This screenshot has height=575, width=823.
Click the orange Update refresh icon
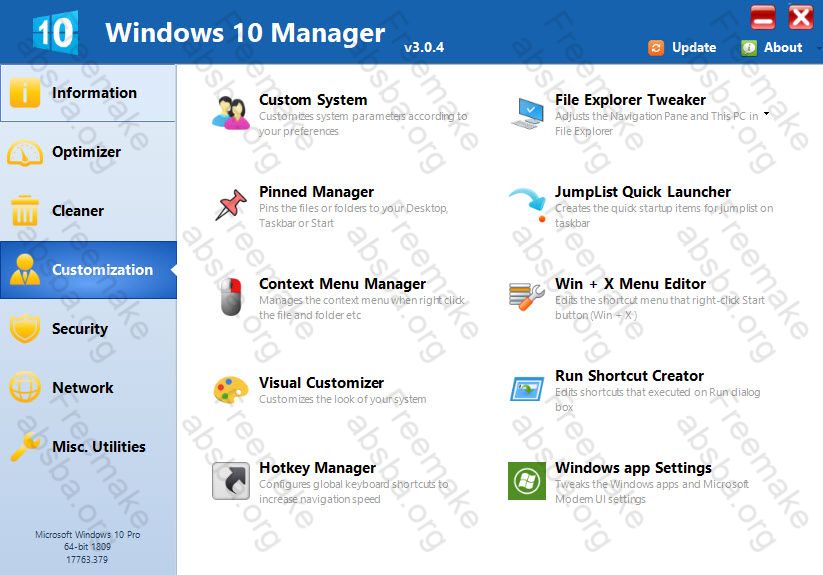pos(656,48)
